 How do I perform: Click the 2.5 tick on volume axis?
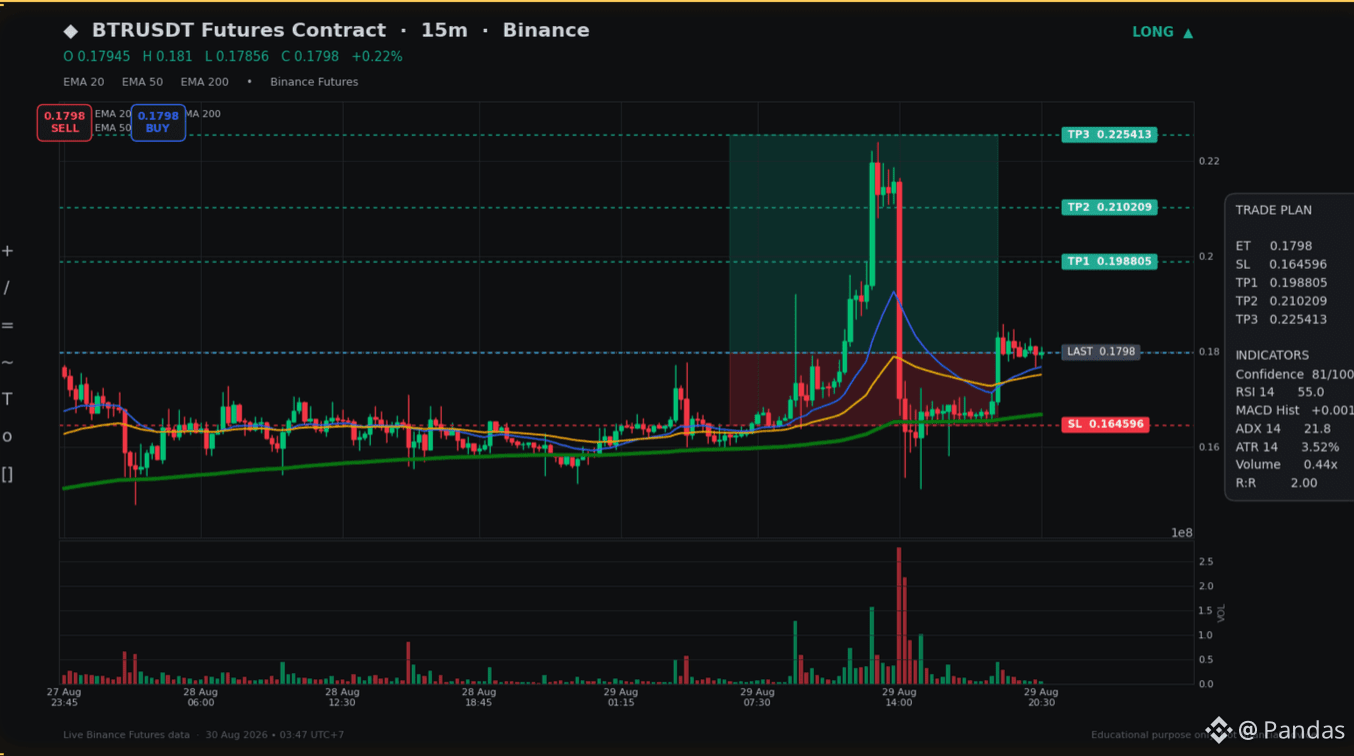coord(1206,562)
